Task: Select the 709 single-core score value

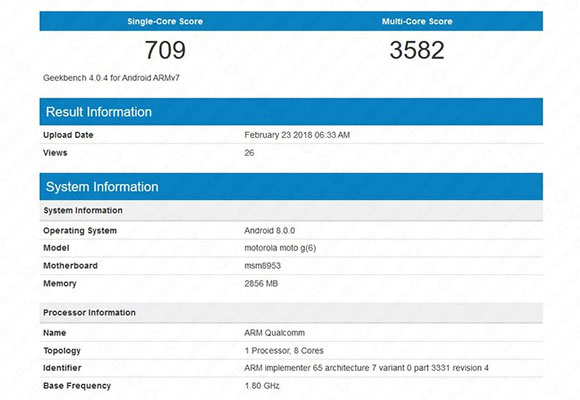Action: pyautogui.click(x=165, y=50)
